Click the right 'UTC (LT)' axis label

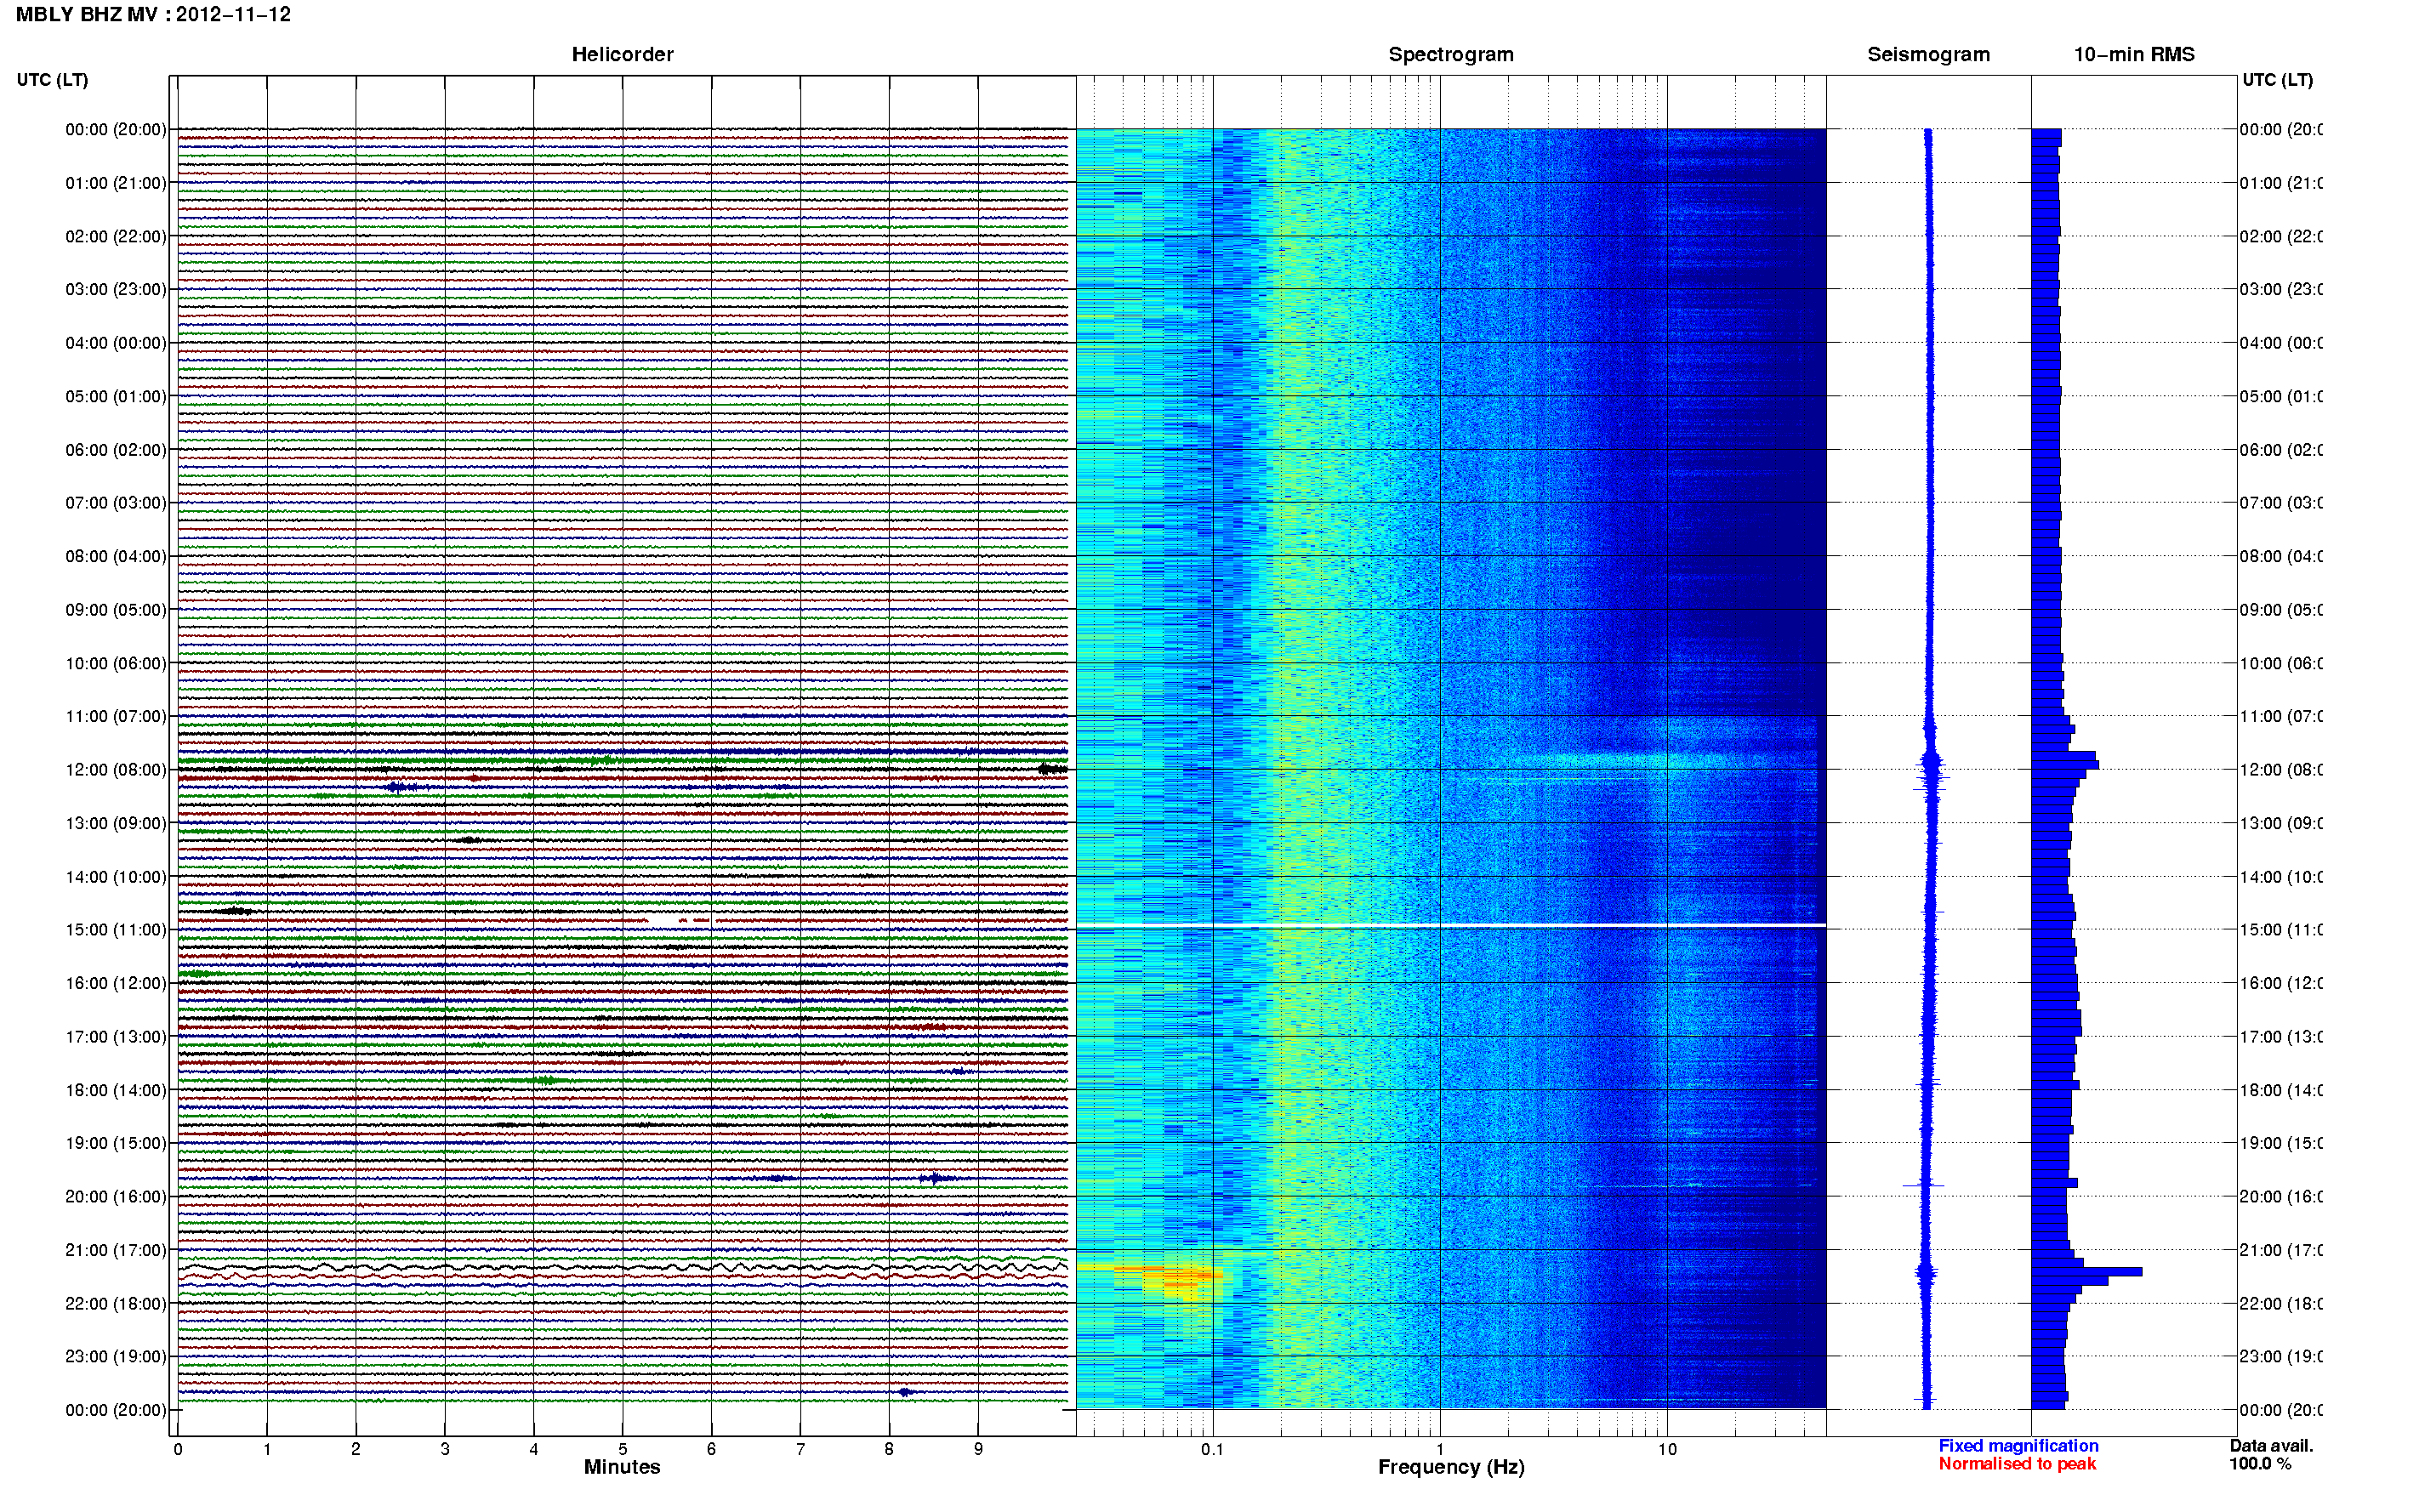[2277, 79]
